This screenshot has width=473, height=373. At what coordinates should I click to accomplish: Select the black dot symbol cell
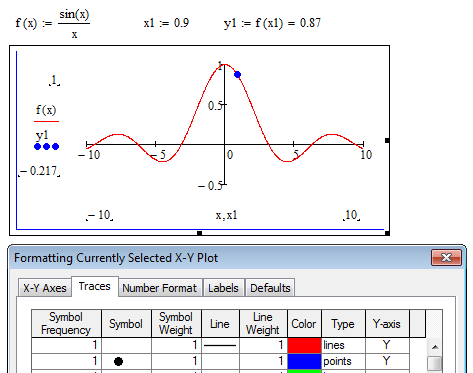126,361
